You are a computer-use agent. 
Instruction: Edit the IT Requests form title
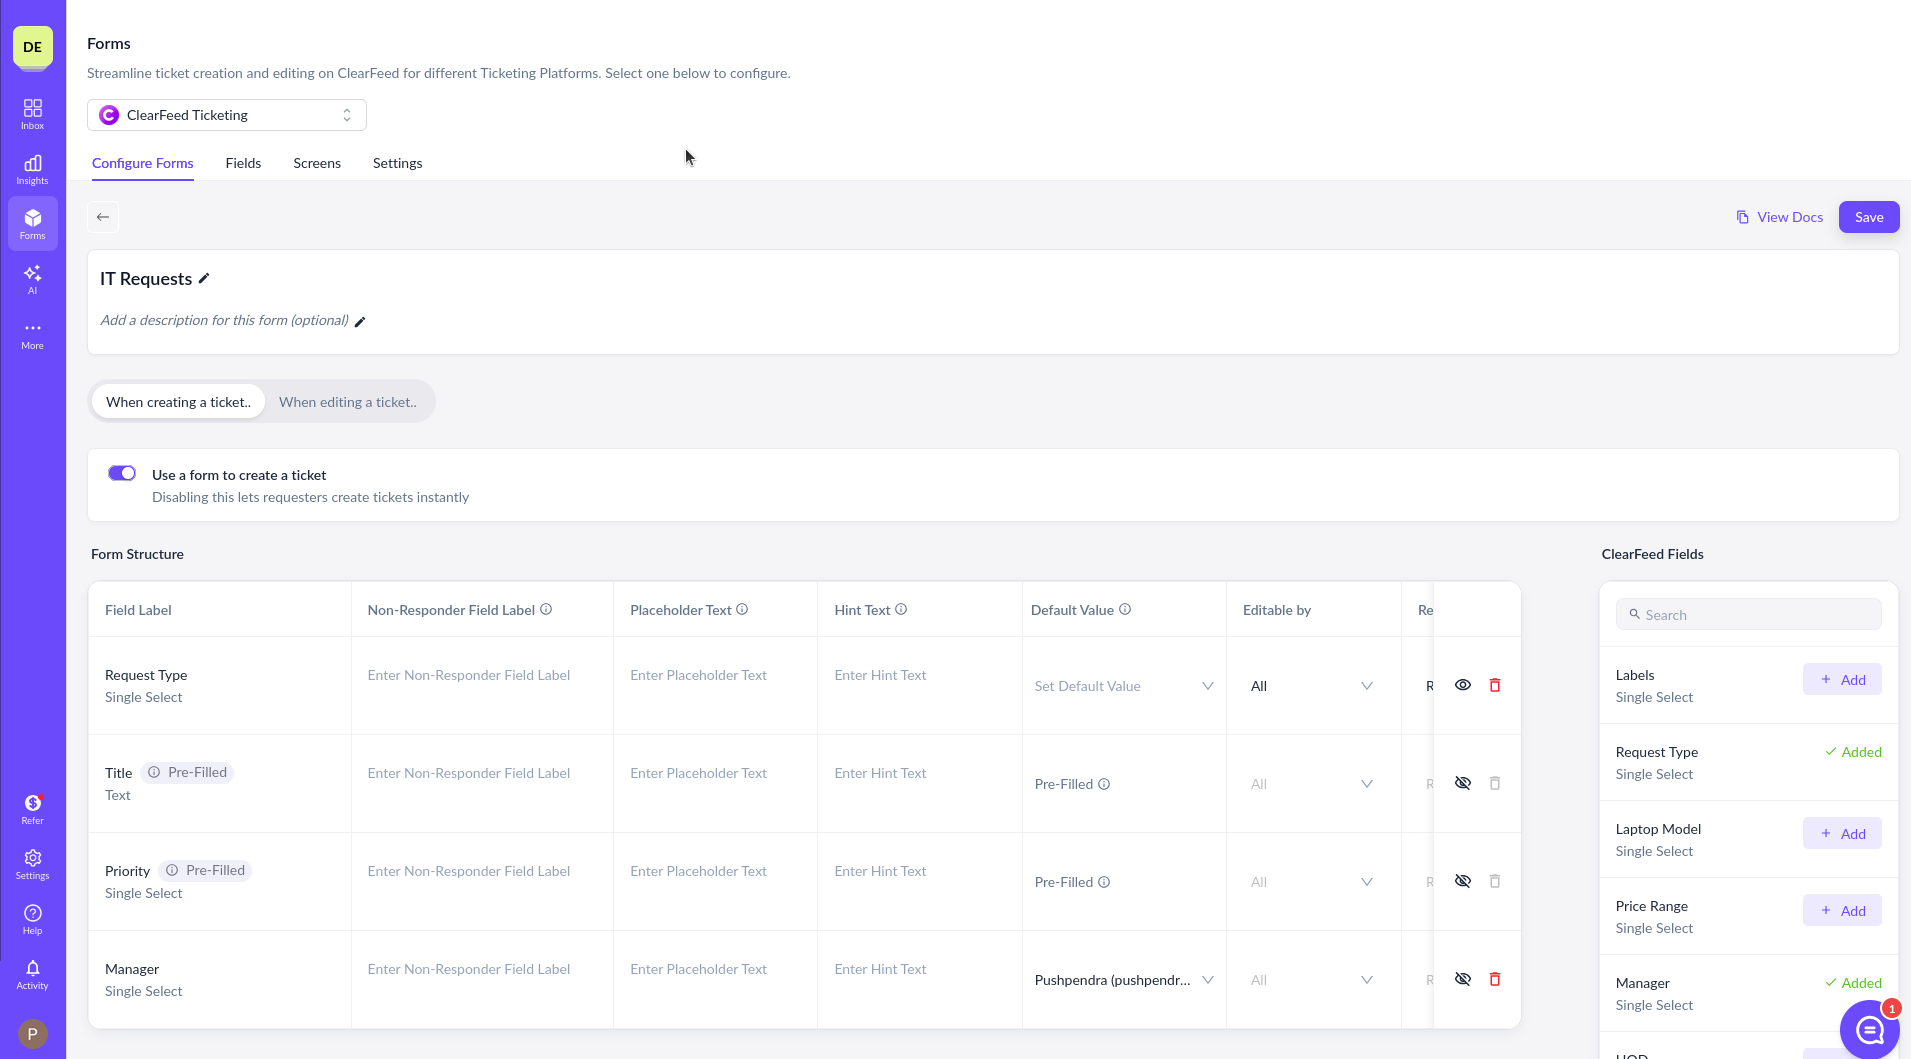click(x=204, y=278)
